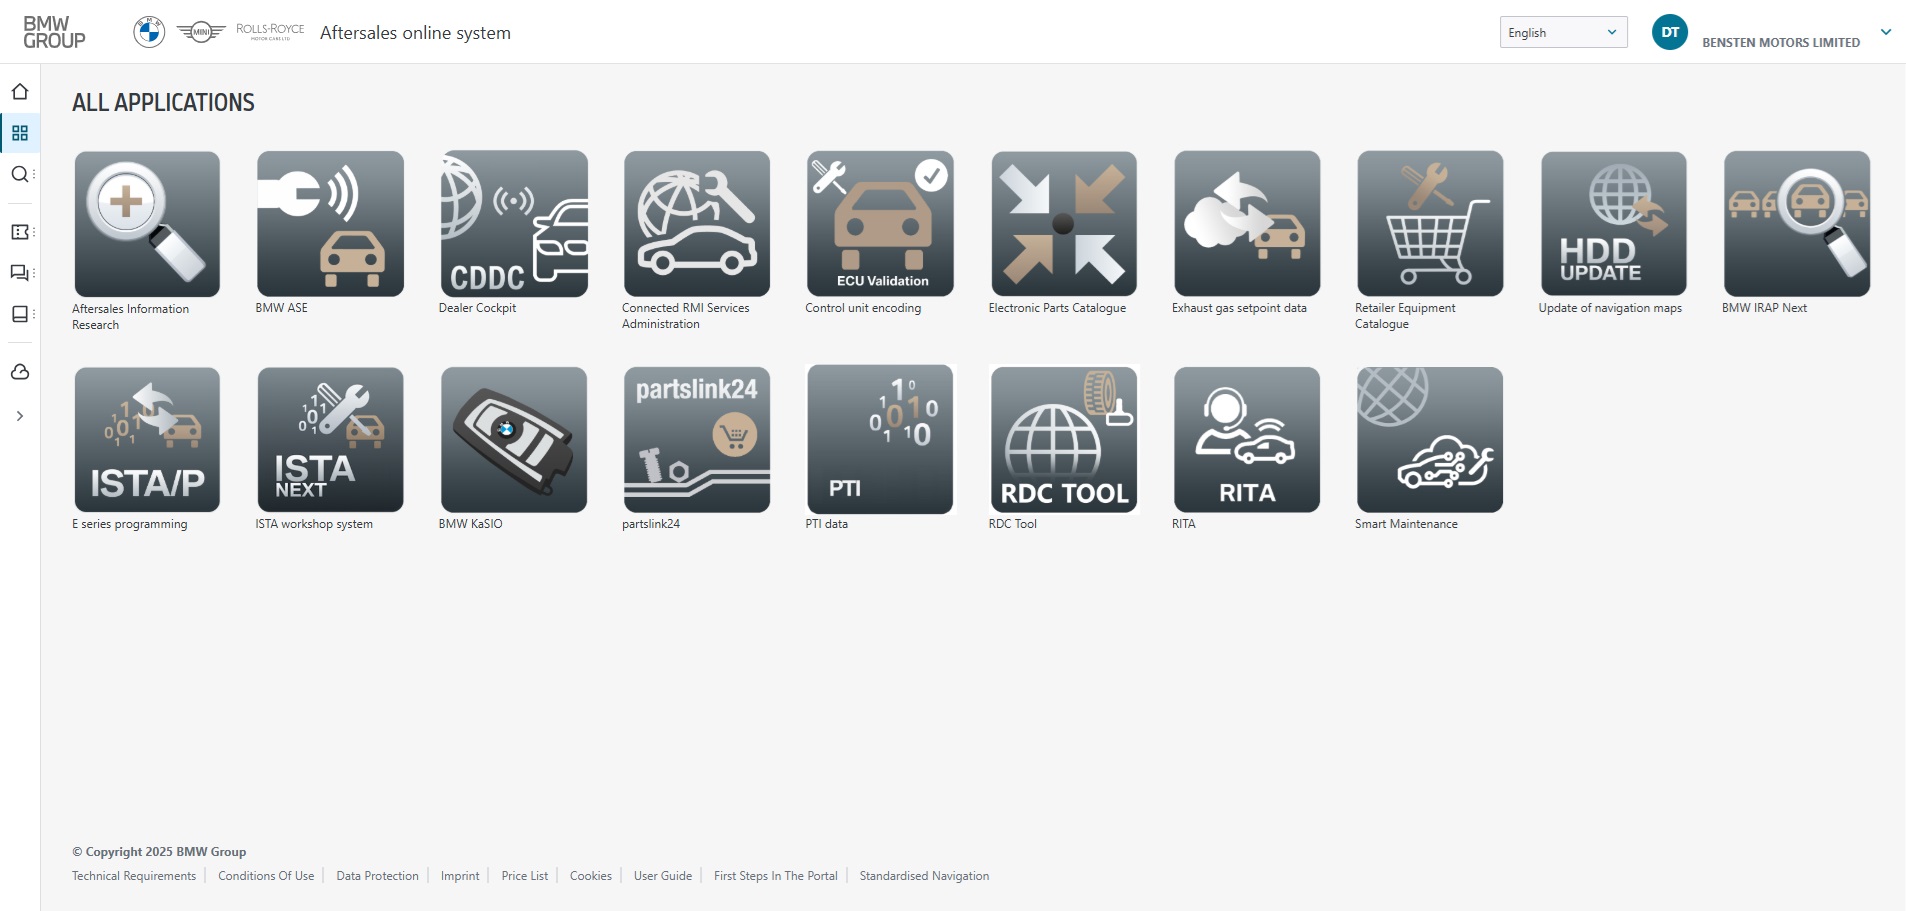This screenshot has width=1906, height=911.
Task: Launch the BMW ASE application icon
Action: [x=330, y=224]
